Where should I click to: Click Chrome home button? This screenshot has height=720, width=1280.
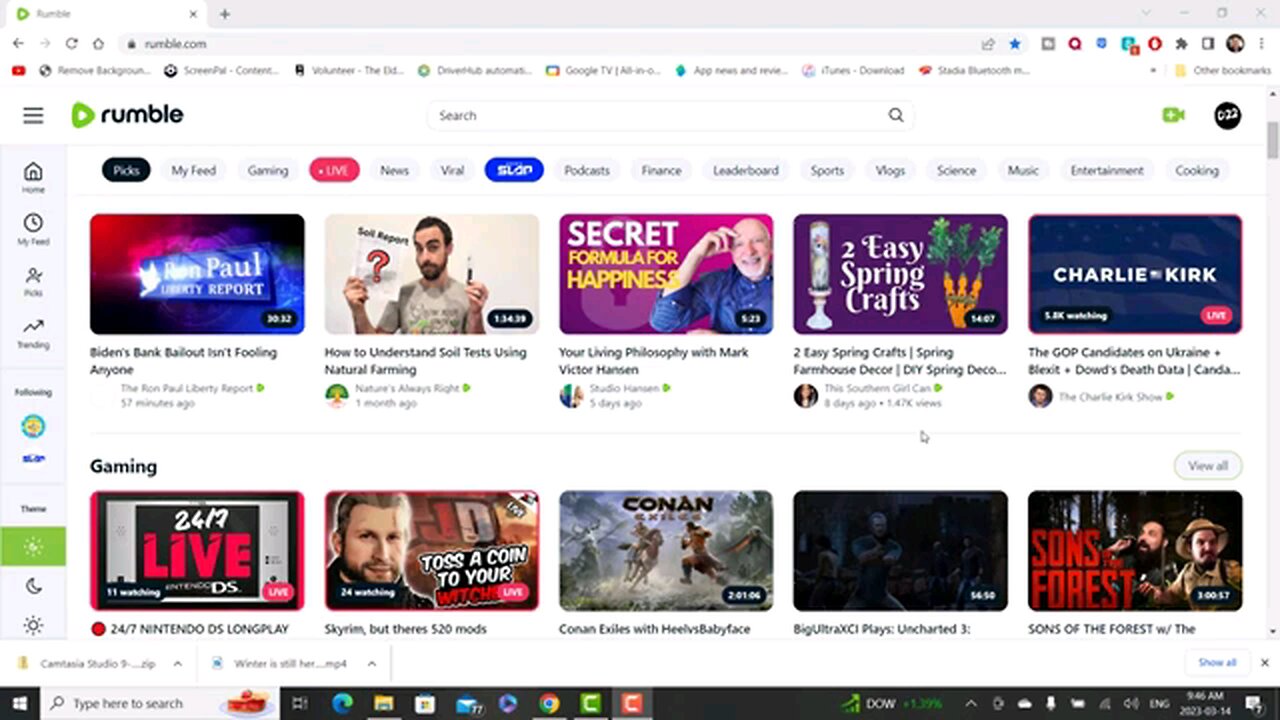98,44
